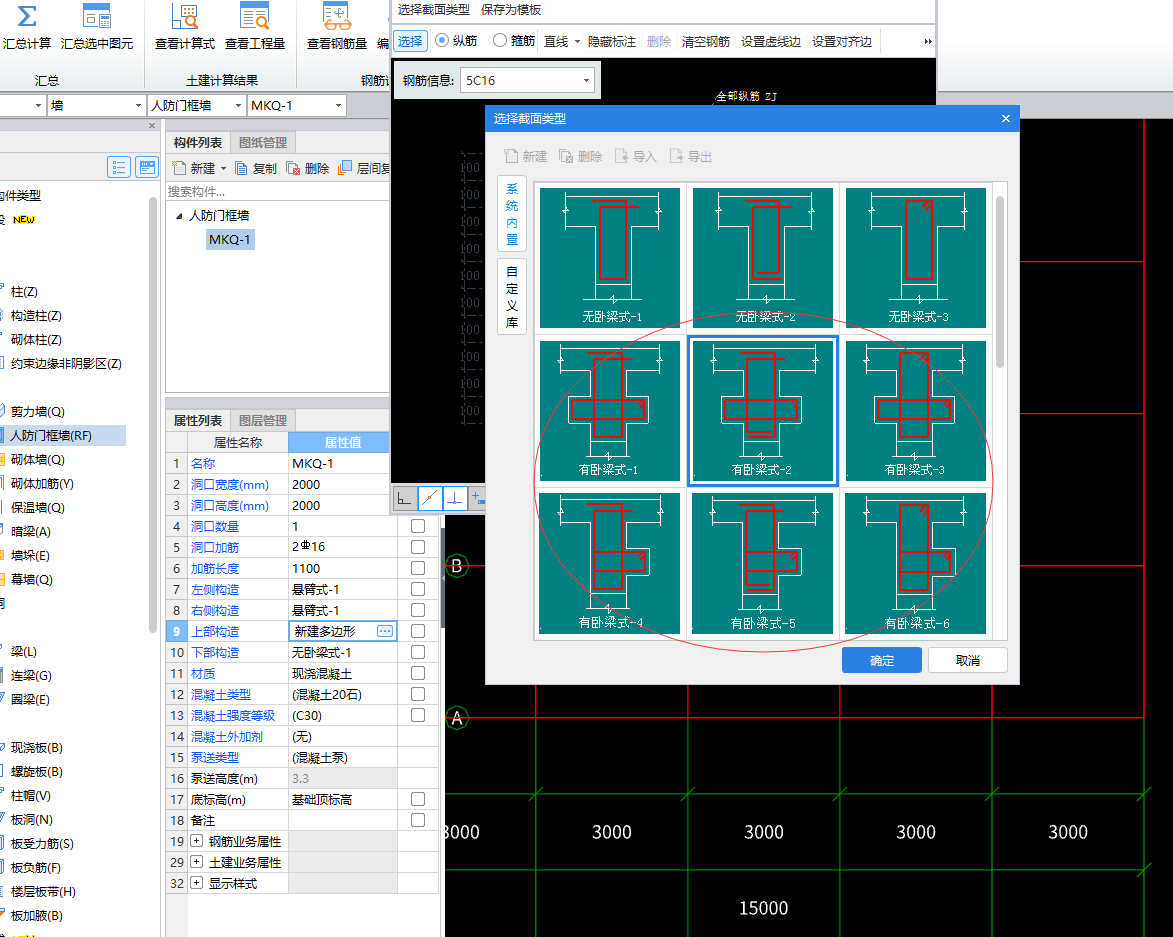Tick checkbox for 左侧构造 row
This screenshot has height=937, width=1173.
click(417, 589)
